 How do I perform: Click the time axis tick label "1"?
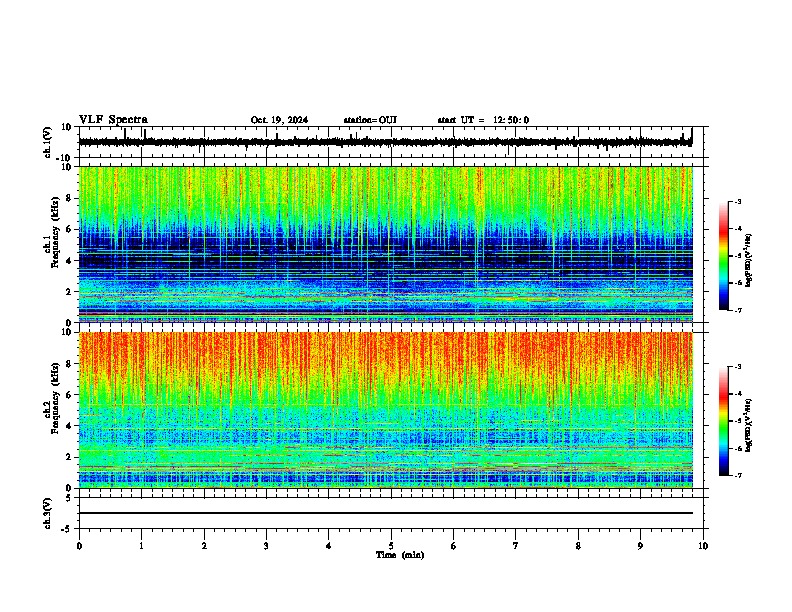click(x=141, y=546)
